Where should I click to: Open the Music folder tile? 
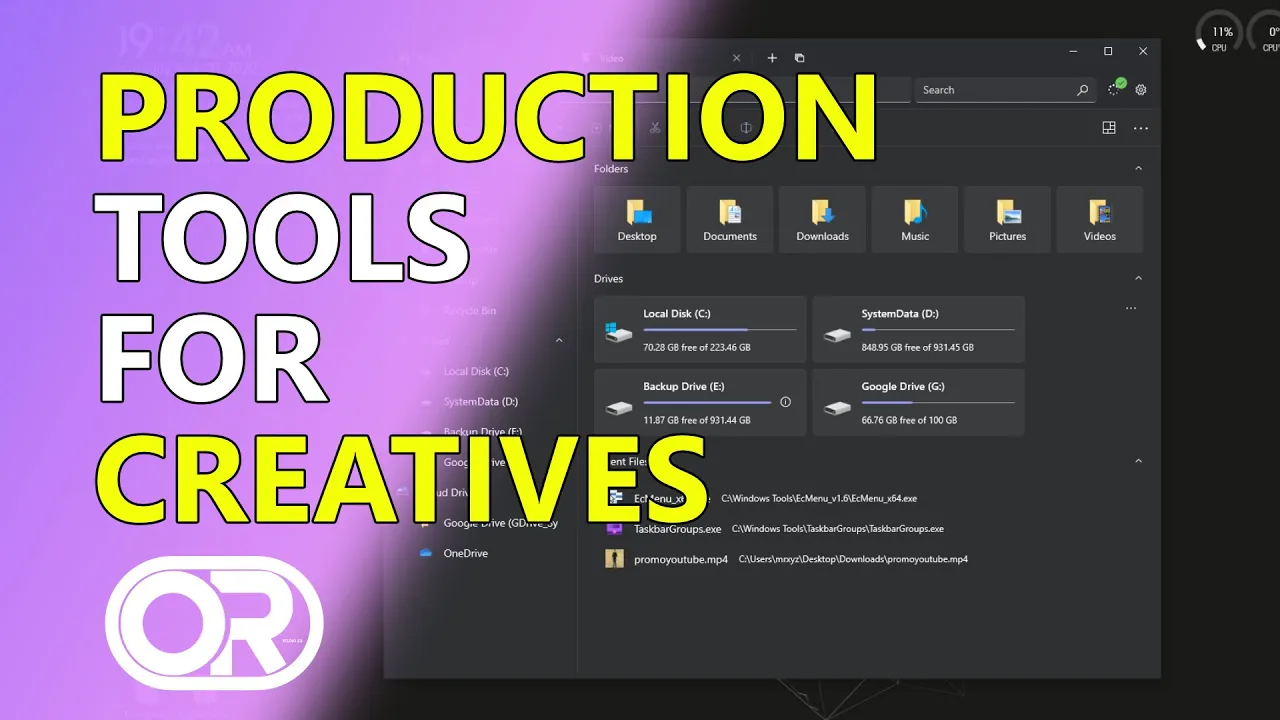(915, 219)
